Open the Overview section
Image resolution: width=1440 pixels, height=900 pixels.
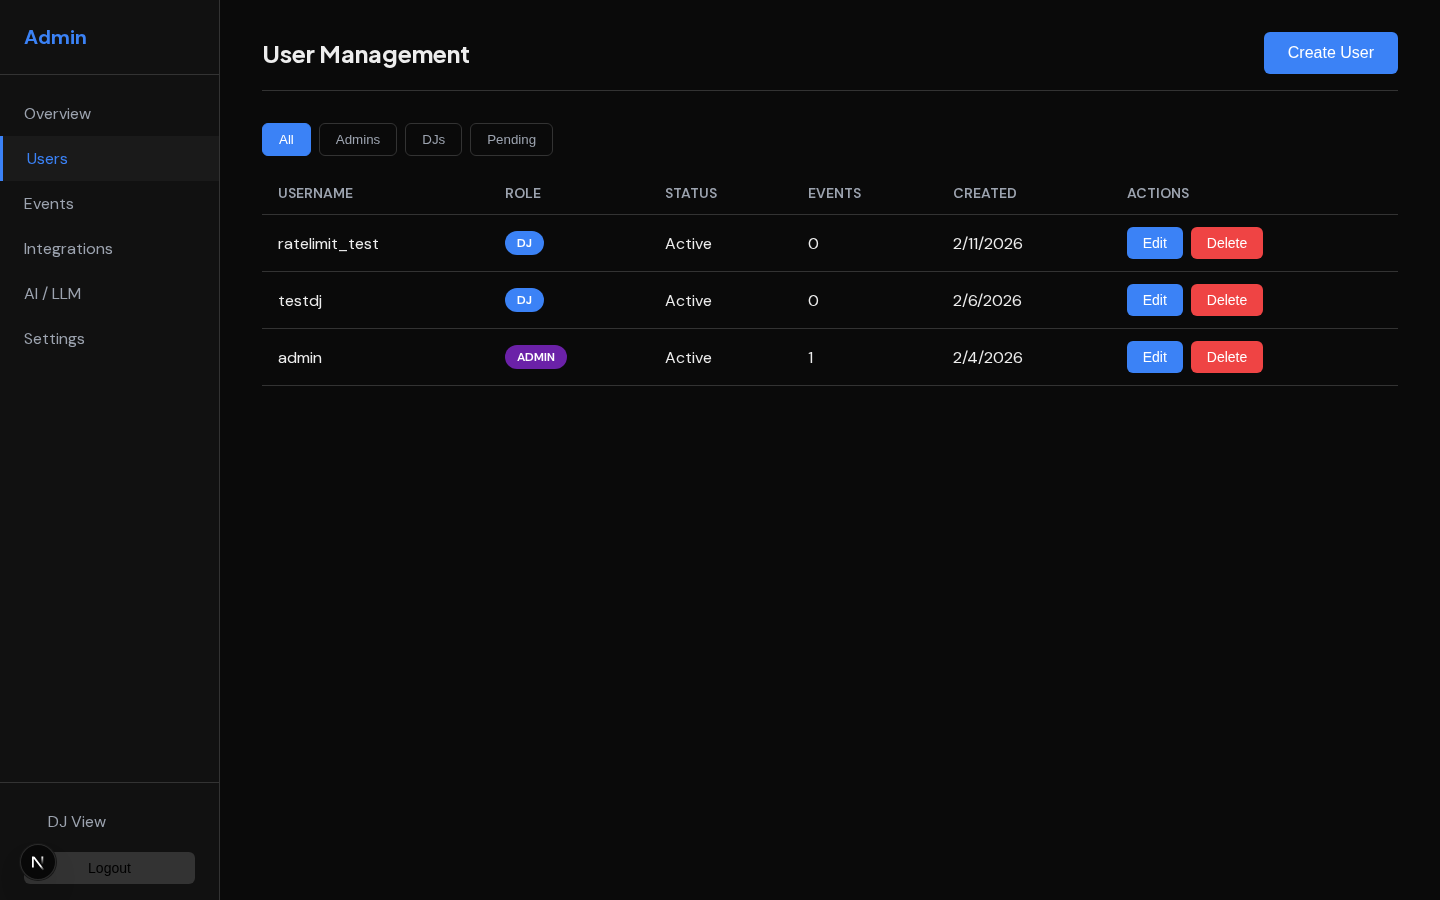point(57,113)
